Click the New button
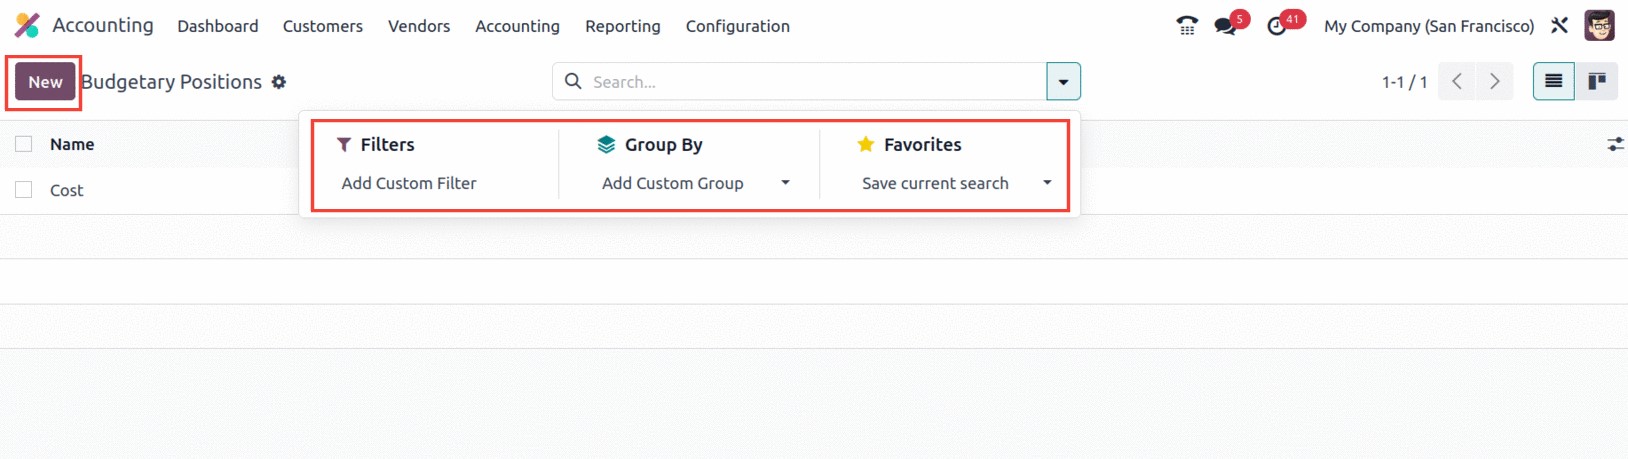Viewport: 1628px width, 459px height. 45,82
